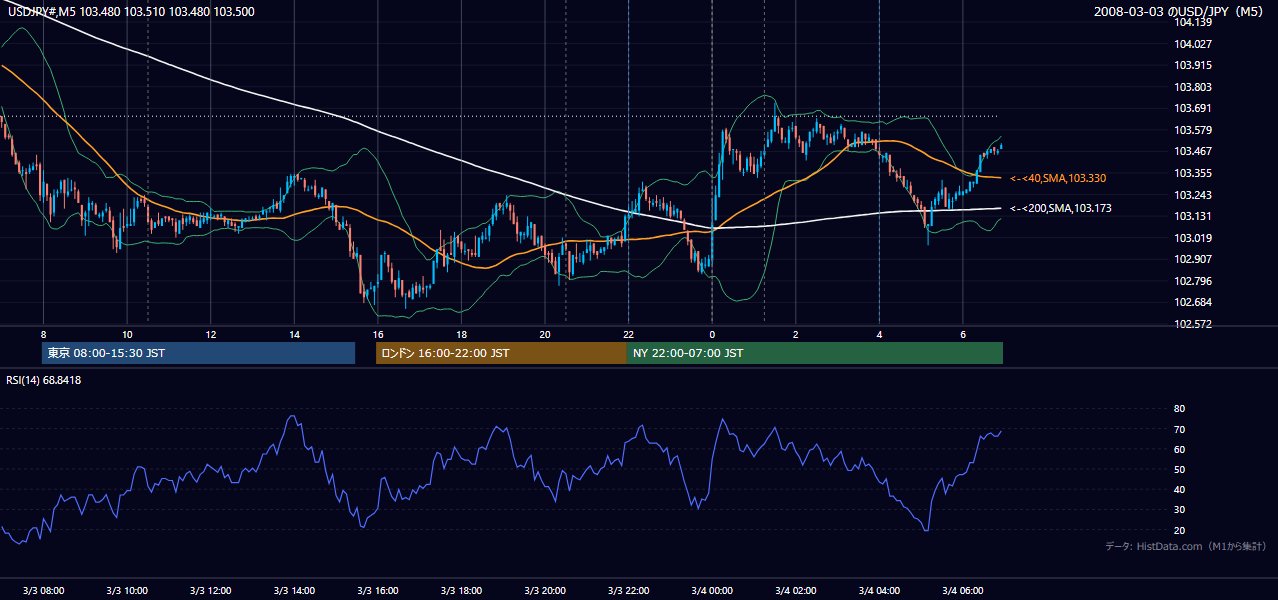Viewport: 1278px width, 600px height.
Task: Click hour tick '18' under the price chart
Action: (461, 334)
